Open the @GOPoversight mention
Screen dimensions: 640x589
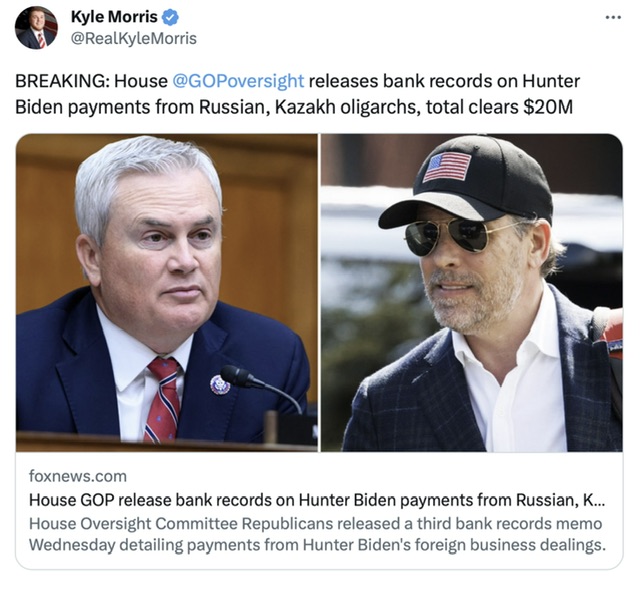coord(238,81)
